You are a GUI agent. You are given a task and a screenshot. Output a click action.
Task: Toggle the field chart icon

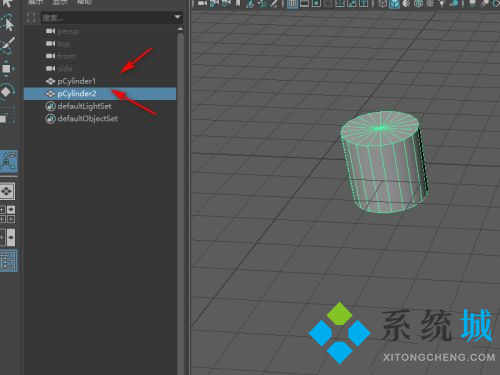point(340,4)
